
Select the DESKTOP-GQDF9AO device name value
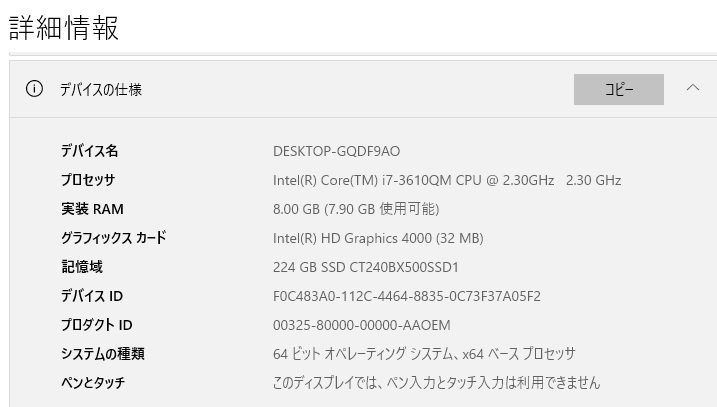(x=337, y=151)
